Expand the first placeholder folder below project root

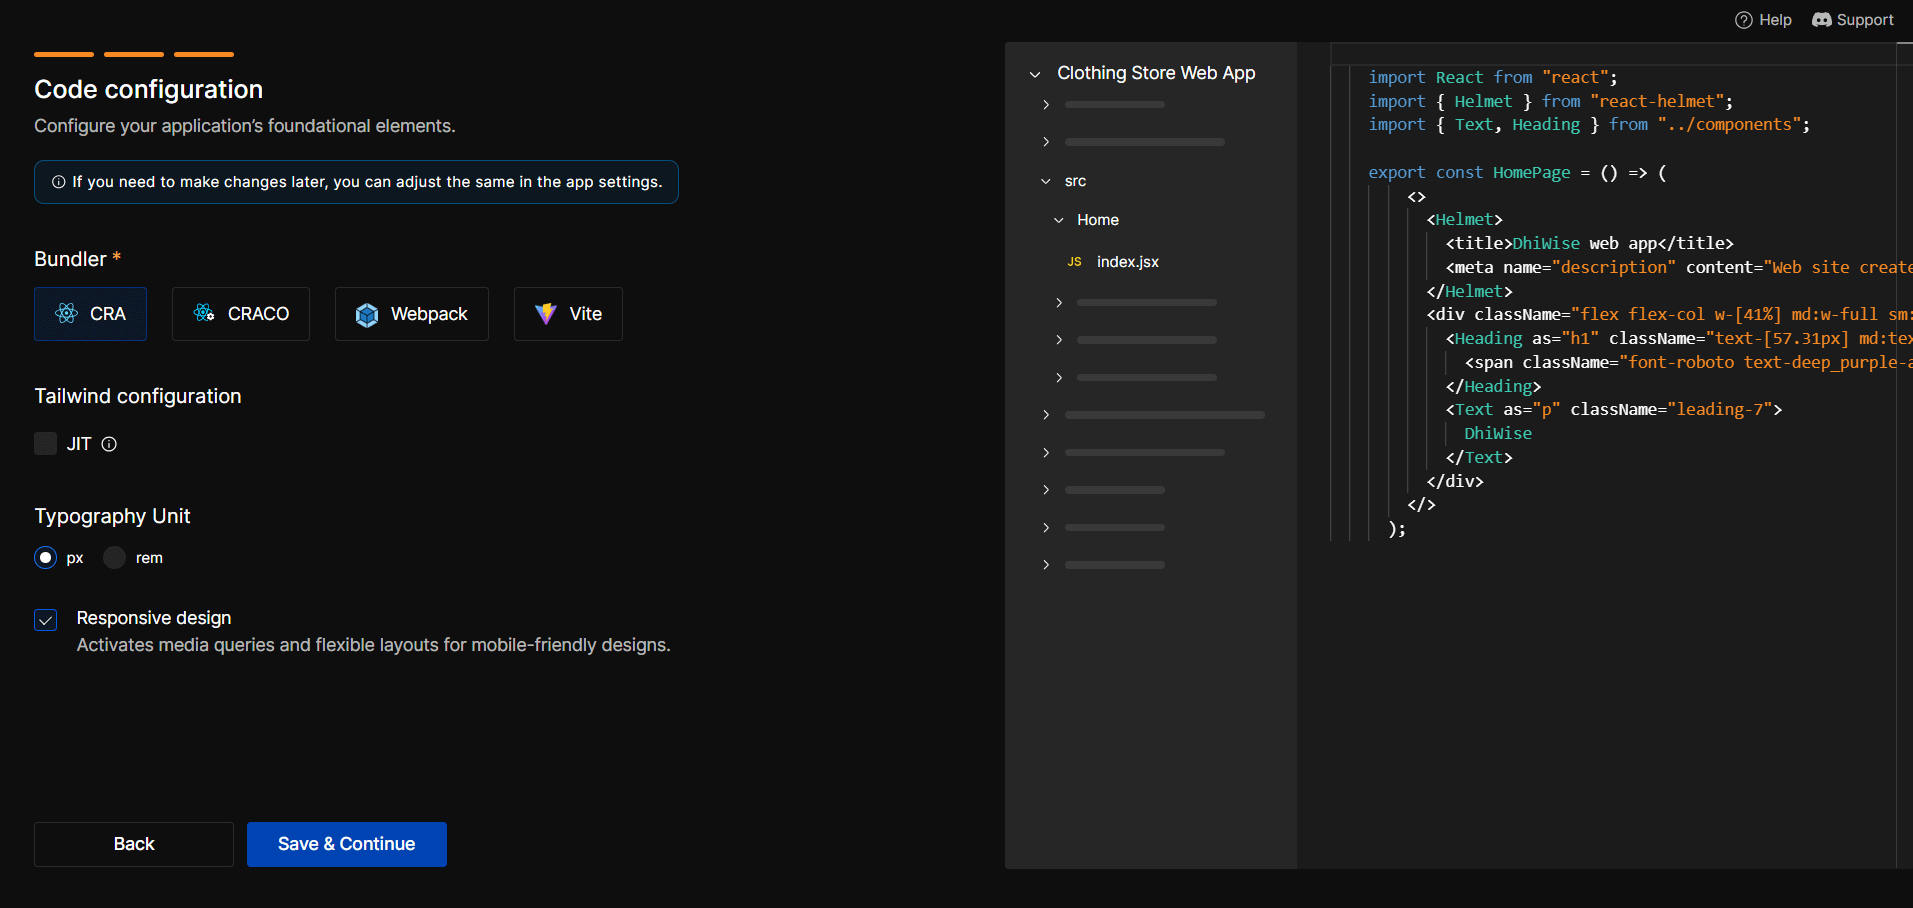click(x=1046, y=105)
